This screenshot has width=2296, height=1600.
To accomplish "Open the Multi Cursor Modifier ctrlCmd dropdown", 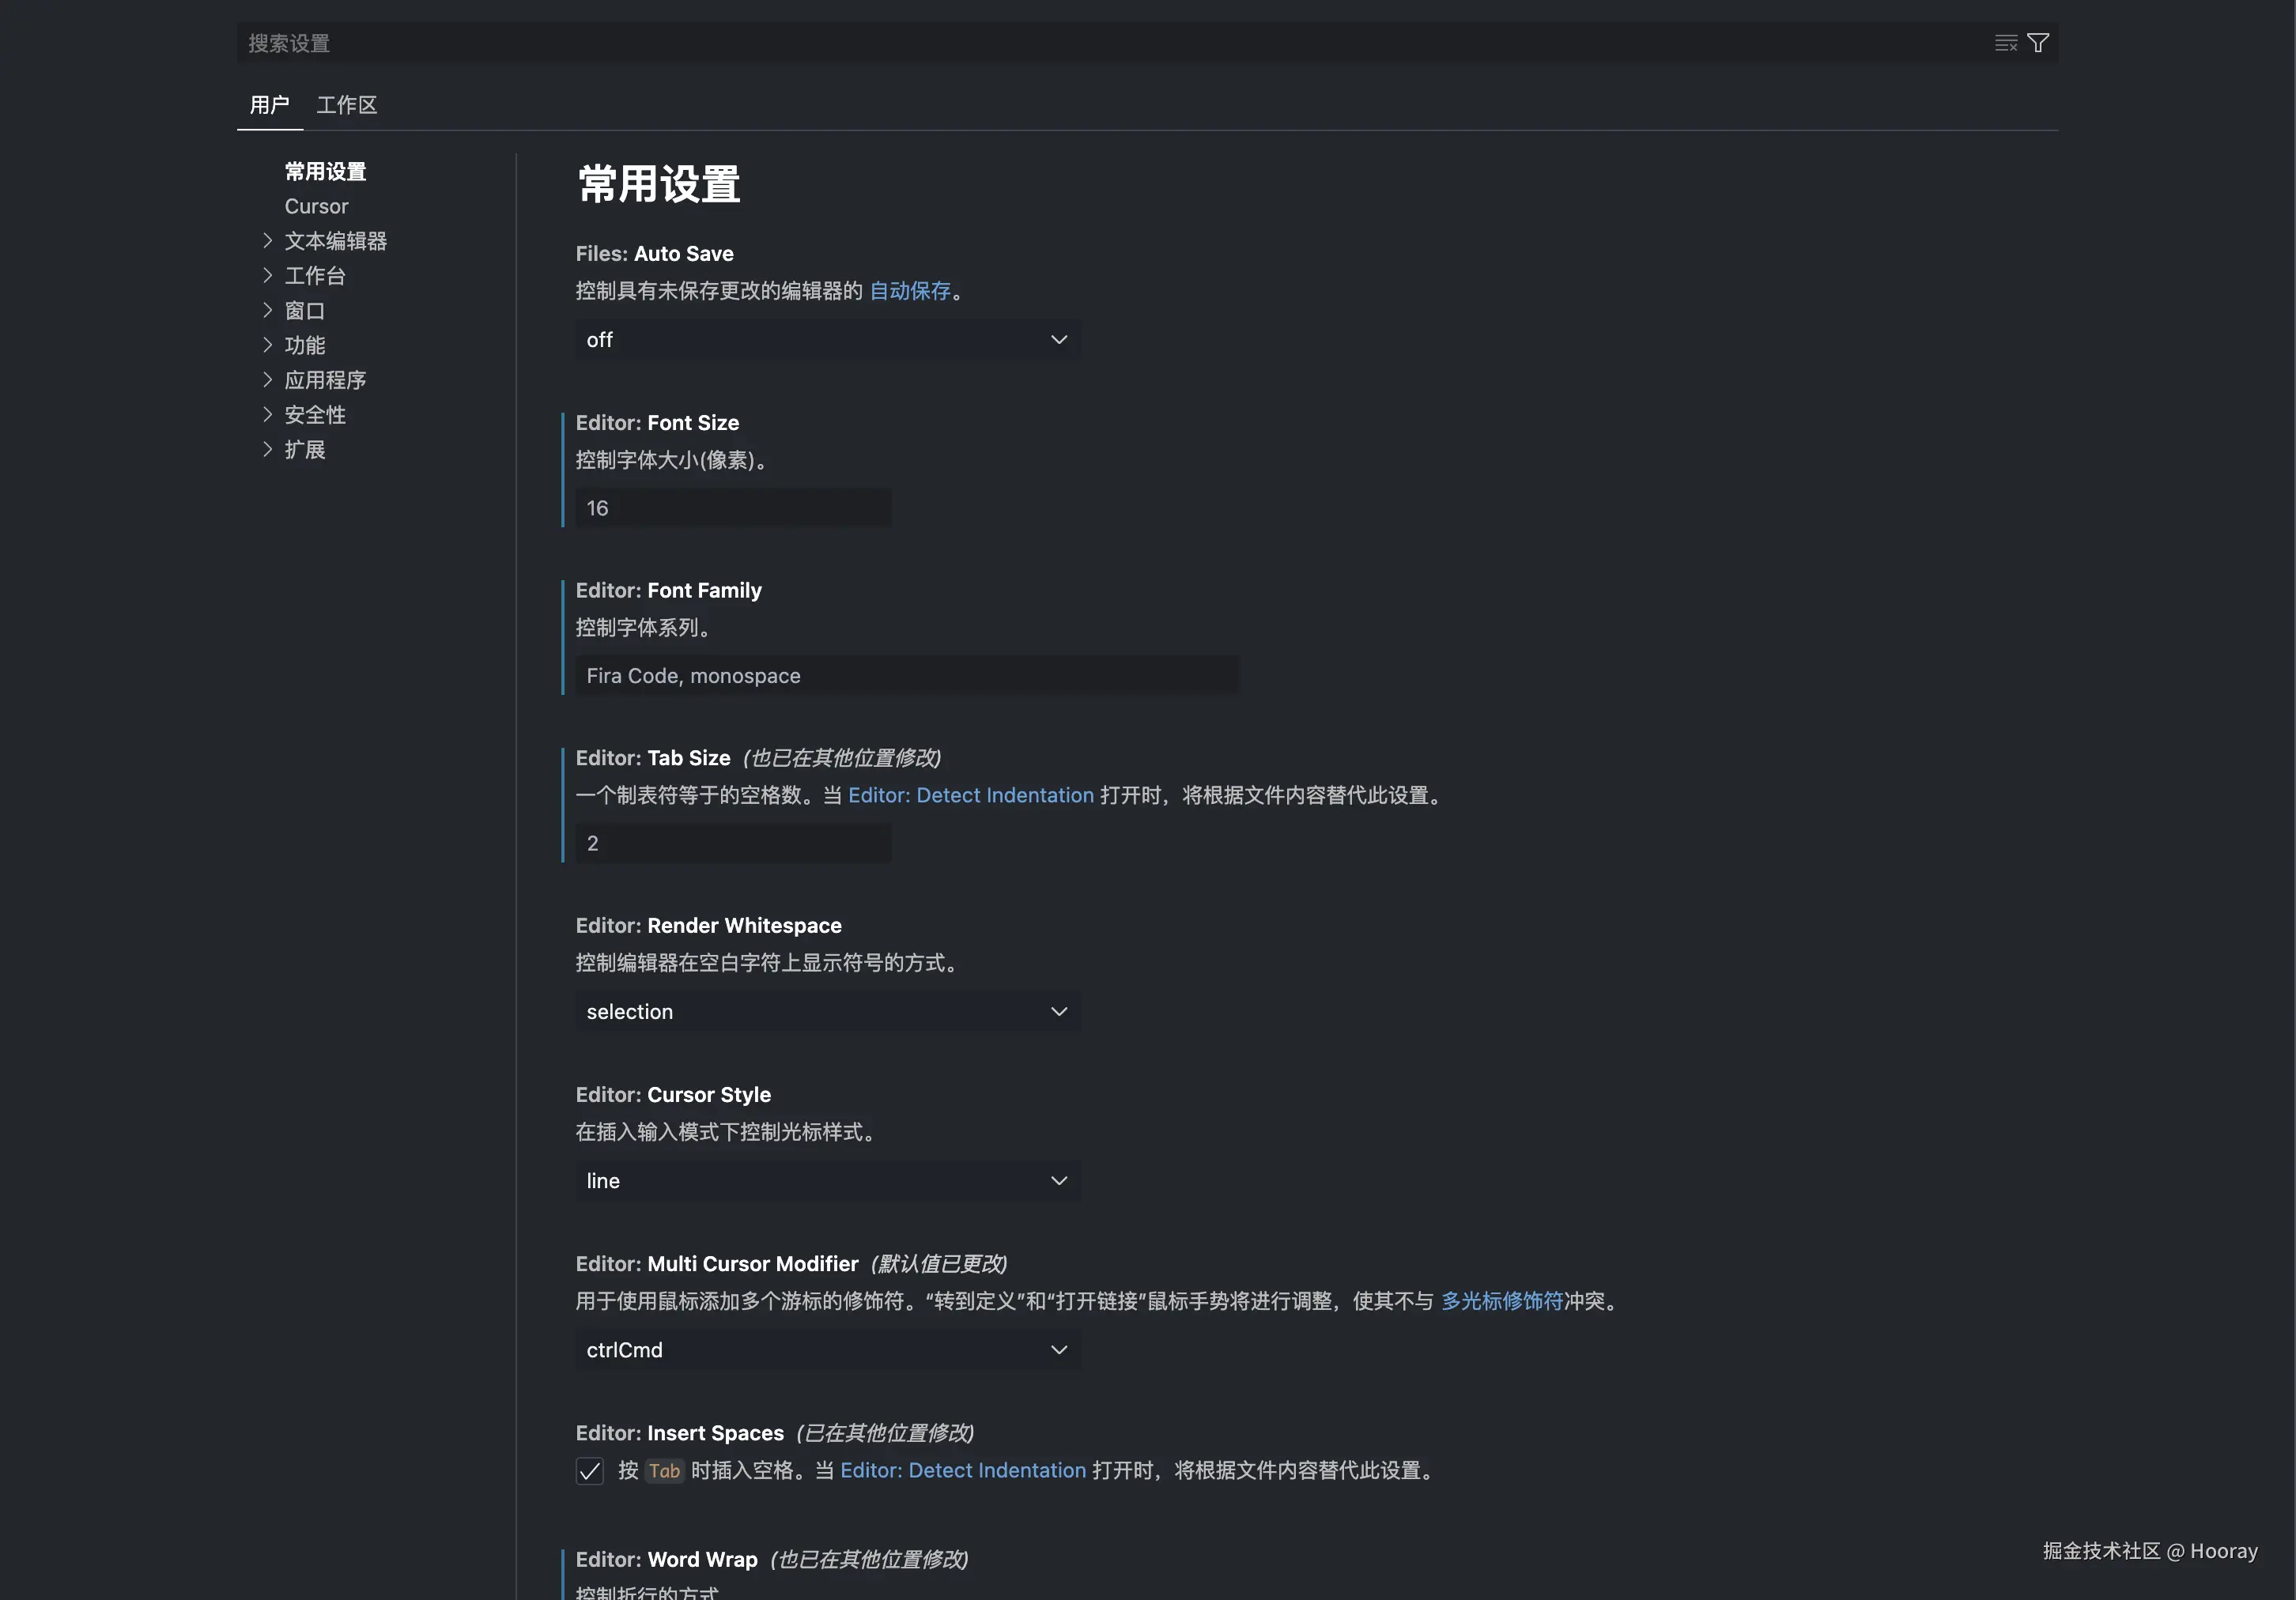I will click(827, 1349).
